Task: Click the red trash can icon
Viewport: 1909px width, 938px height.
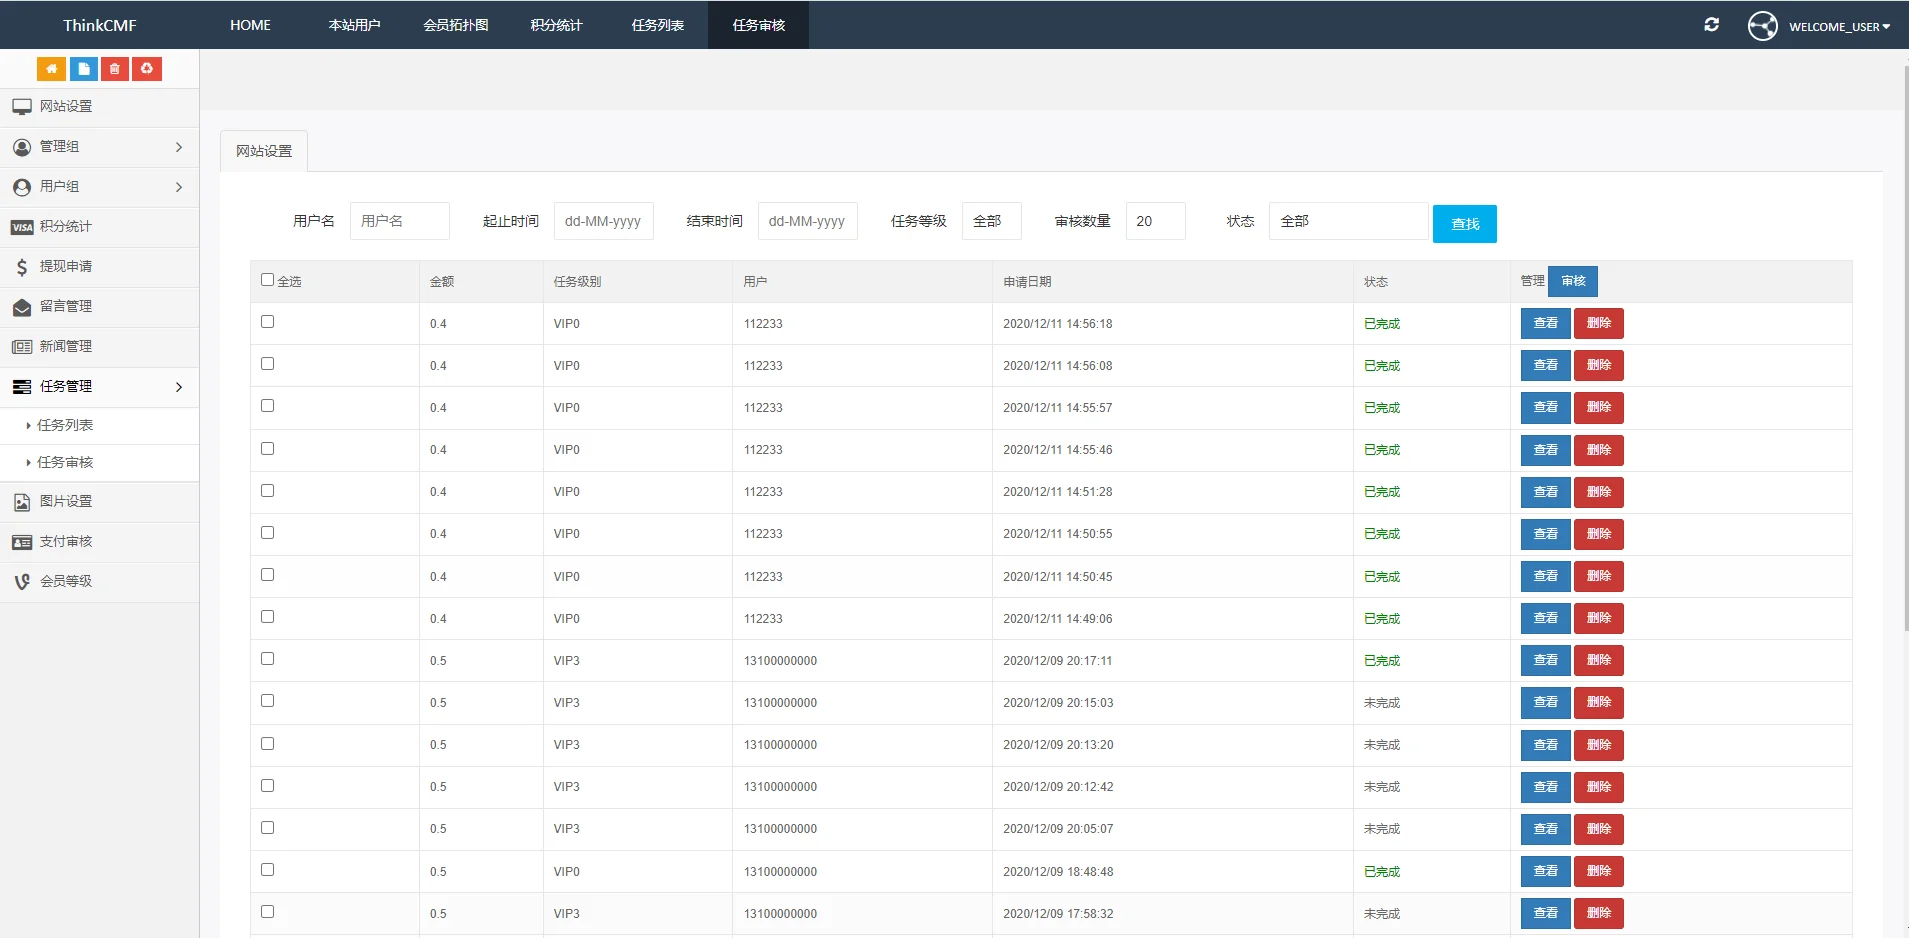Action: [x=115, y=69]
